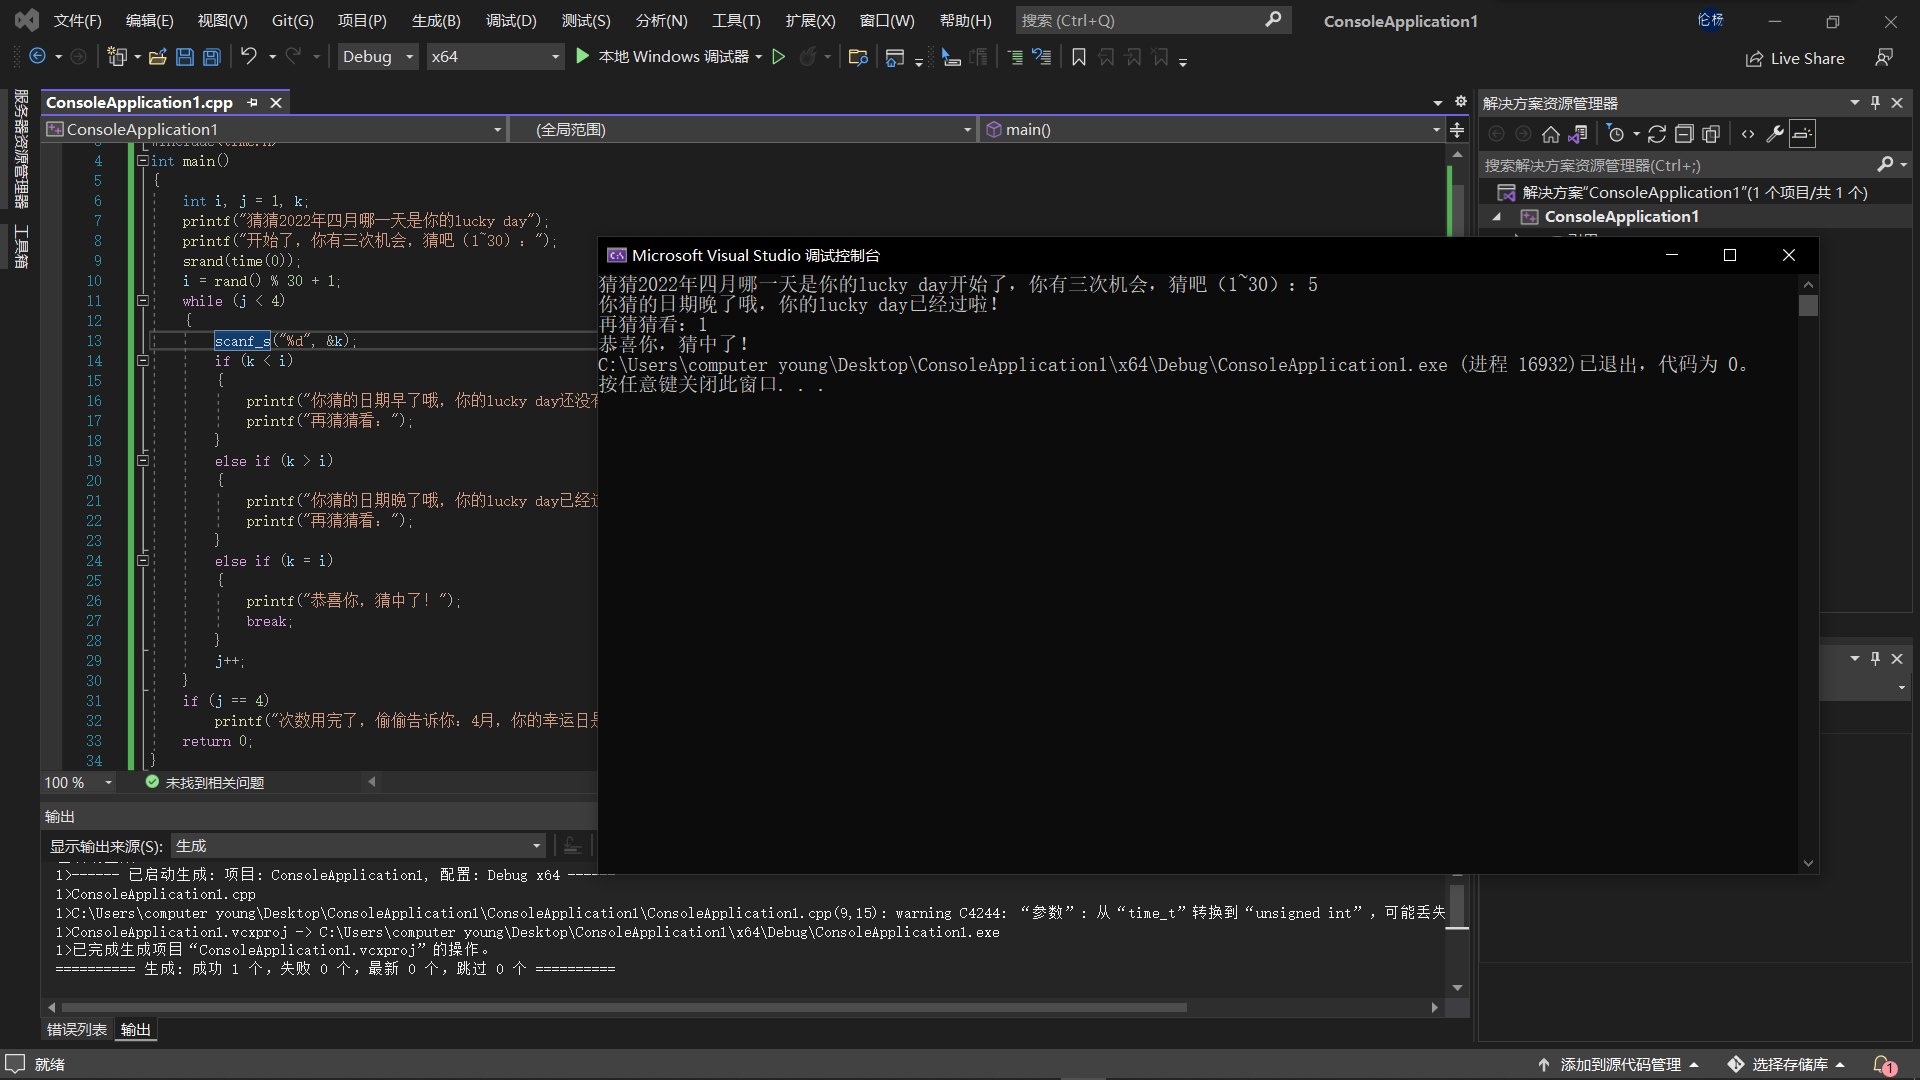Open Properties wrench icon in Solution Explorer

[1775, 134]
